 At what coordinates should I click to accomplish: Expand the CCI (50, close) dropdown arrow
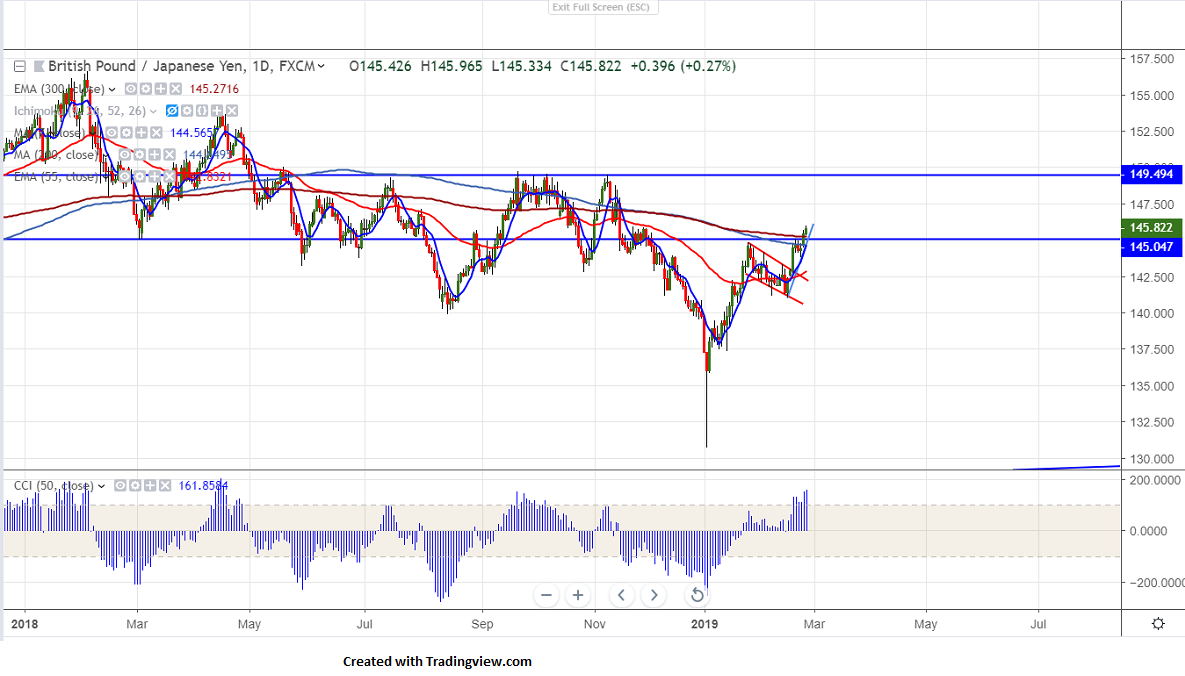pyautogui.click(x=101, y=486)
